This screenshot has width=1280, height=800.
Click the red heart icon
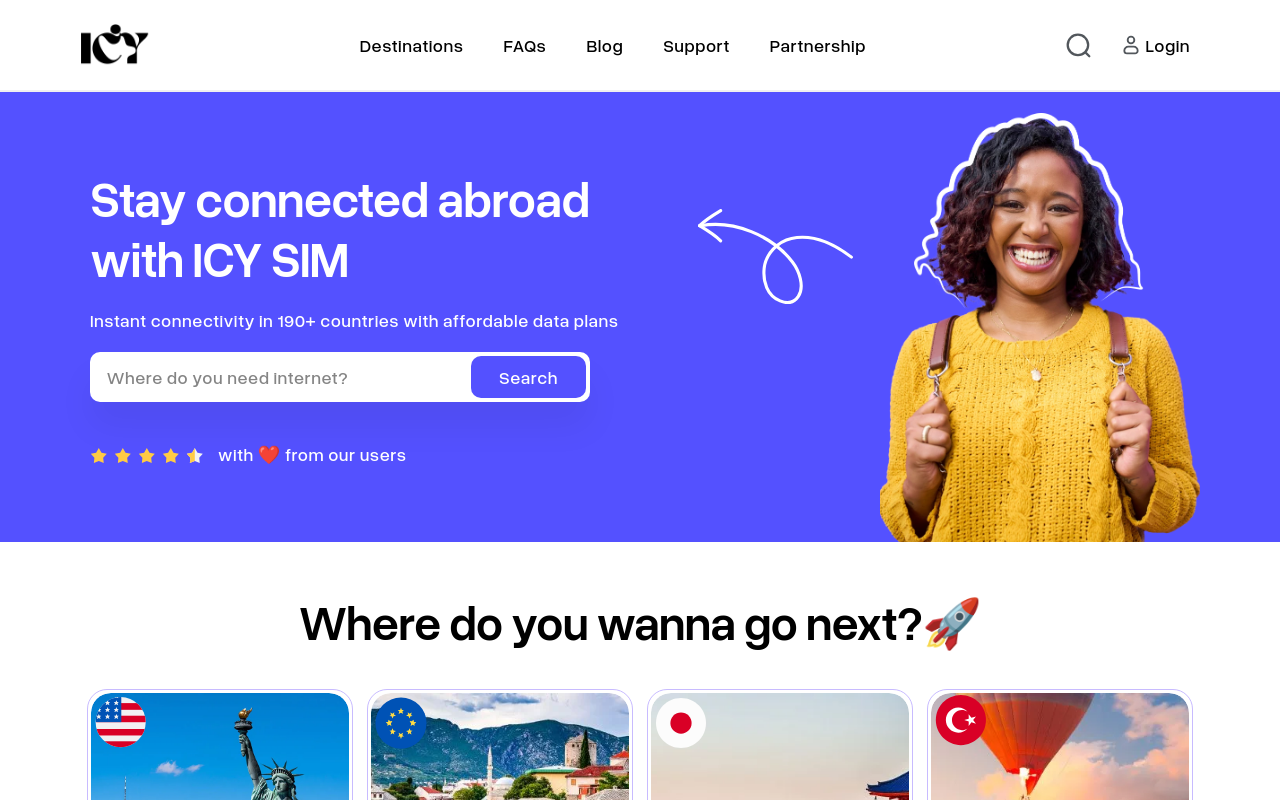[269, 455]
